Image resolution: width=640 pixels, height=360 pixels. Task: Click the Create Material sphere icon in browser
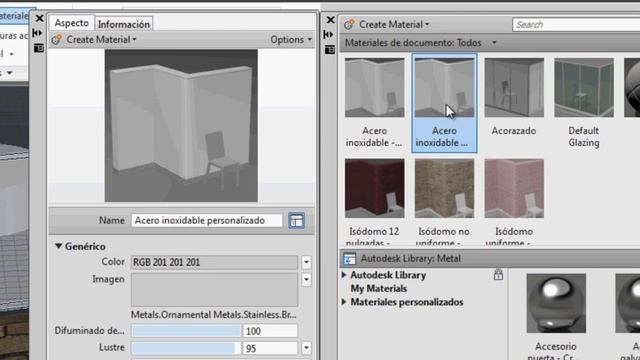coord(349,24)
